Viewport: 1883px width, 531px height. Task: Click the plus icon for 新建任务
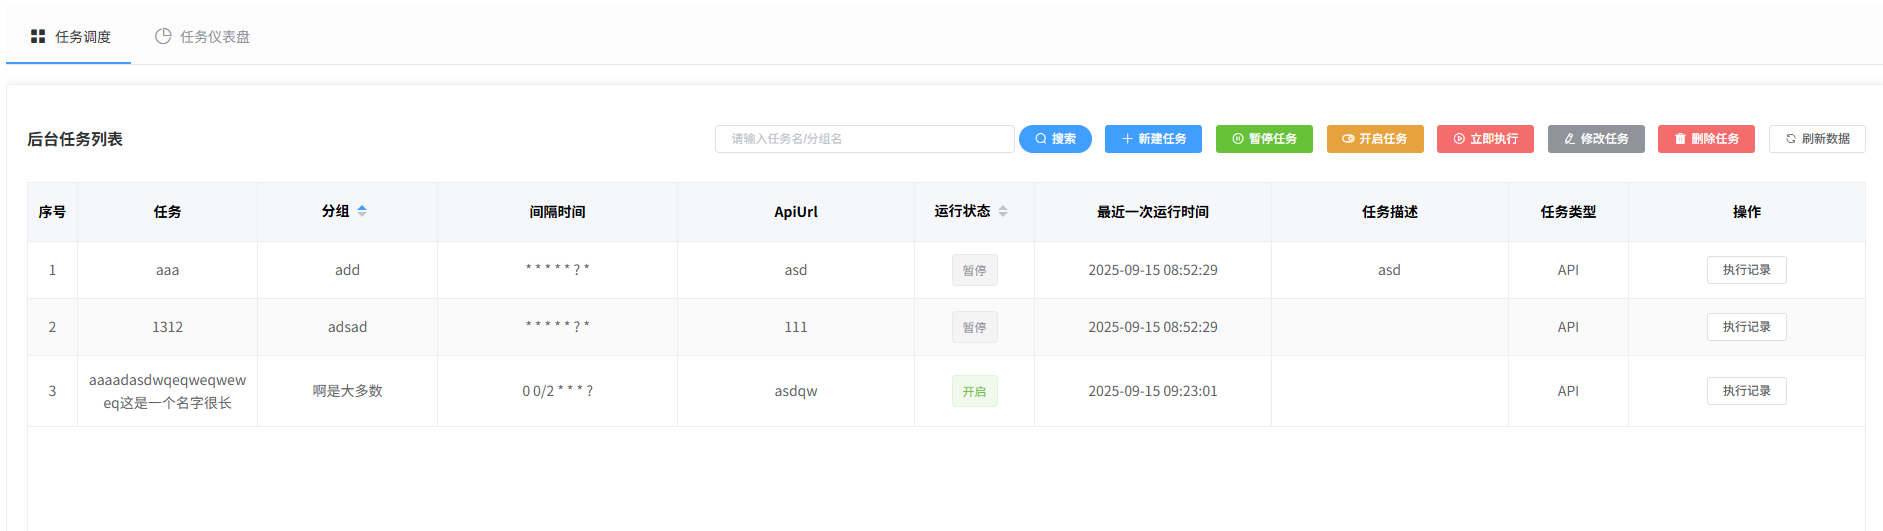click(1127, 139)
